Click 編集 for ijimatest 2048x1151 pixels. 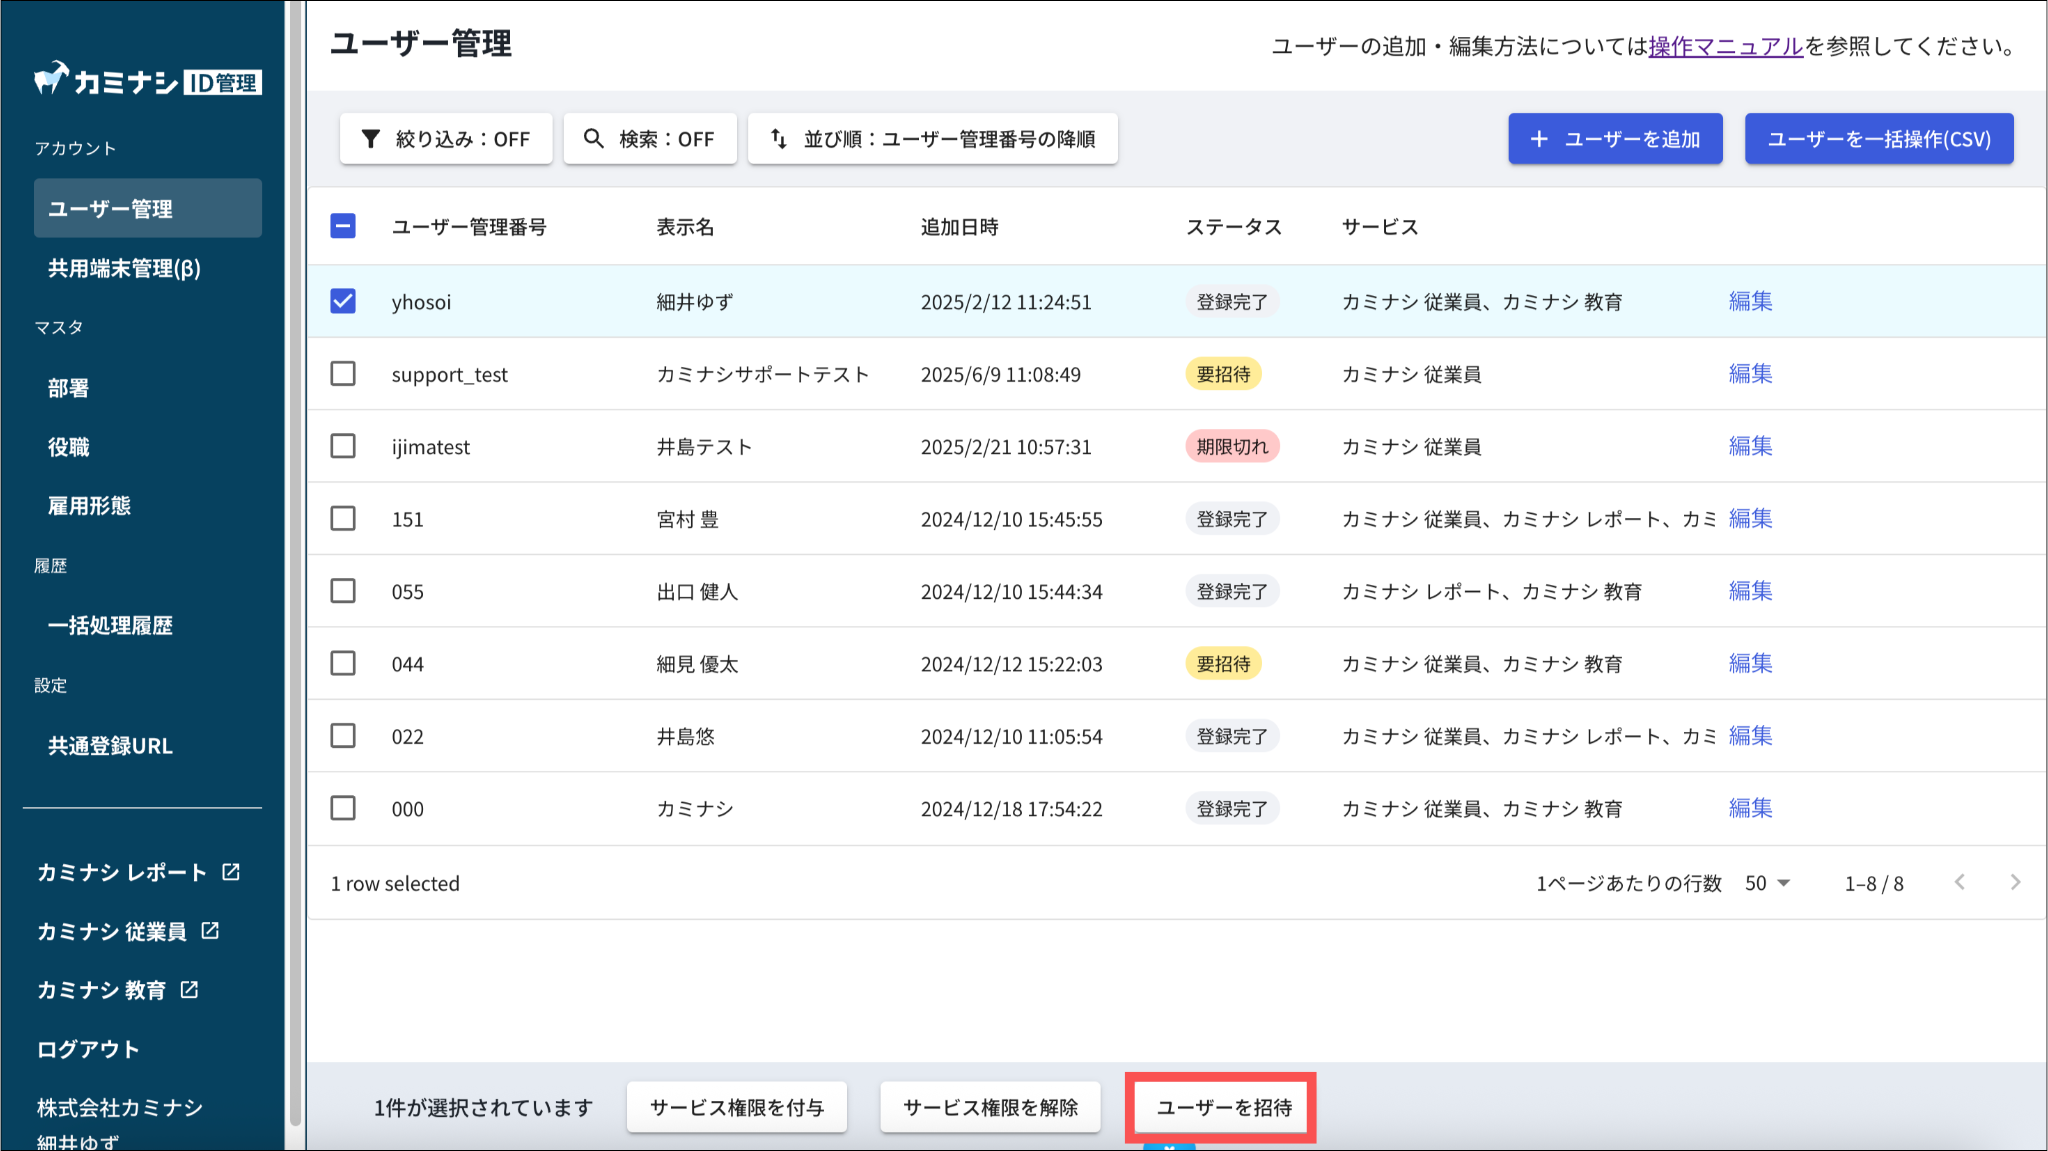pyautogui.click(x=1751, y=446)
